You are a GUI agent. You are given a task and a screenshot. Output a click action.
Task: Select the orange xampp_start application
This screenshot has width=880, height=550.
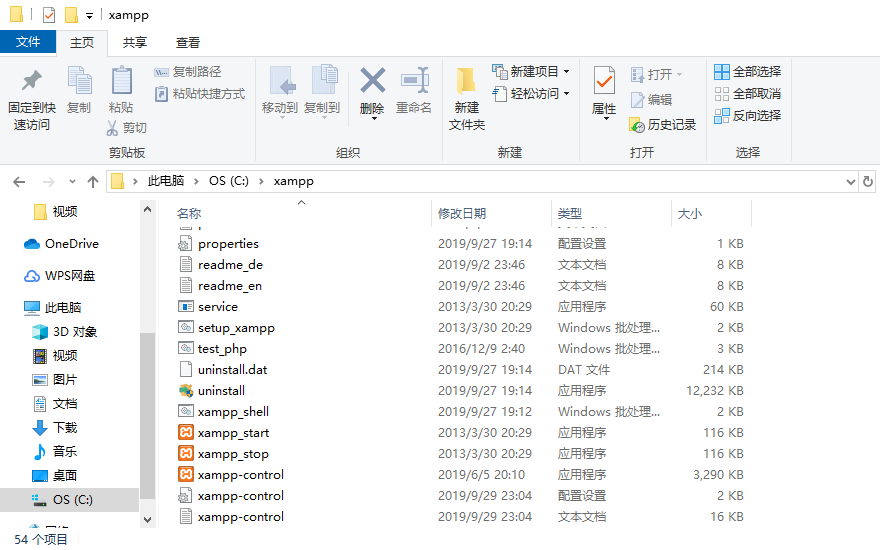[233, 433]
